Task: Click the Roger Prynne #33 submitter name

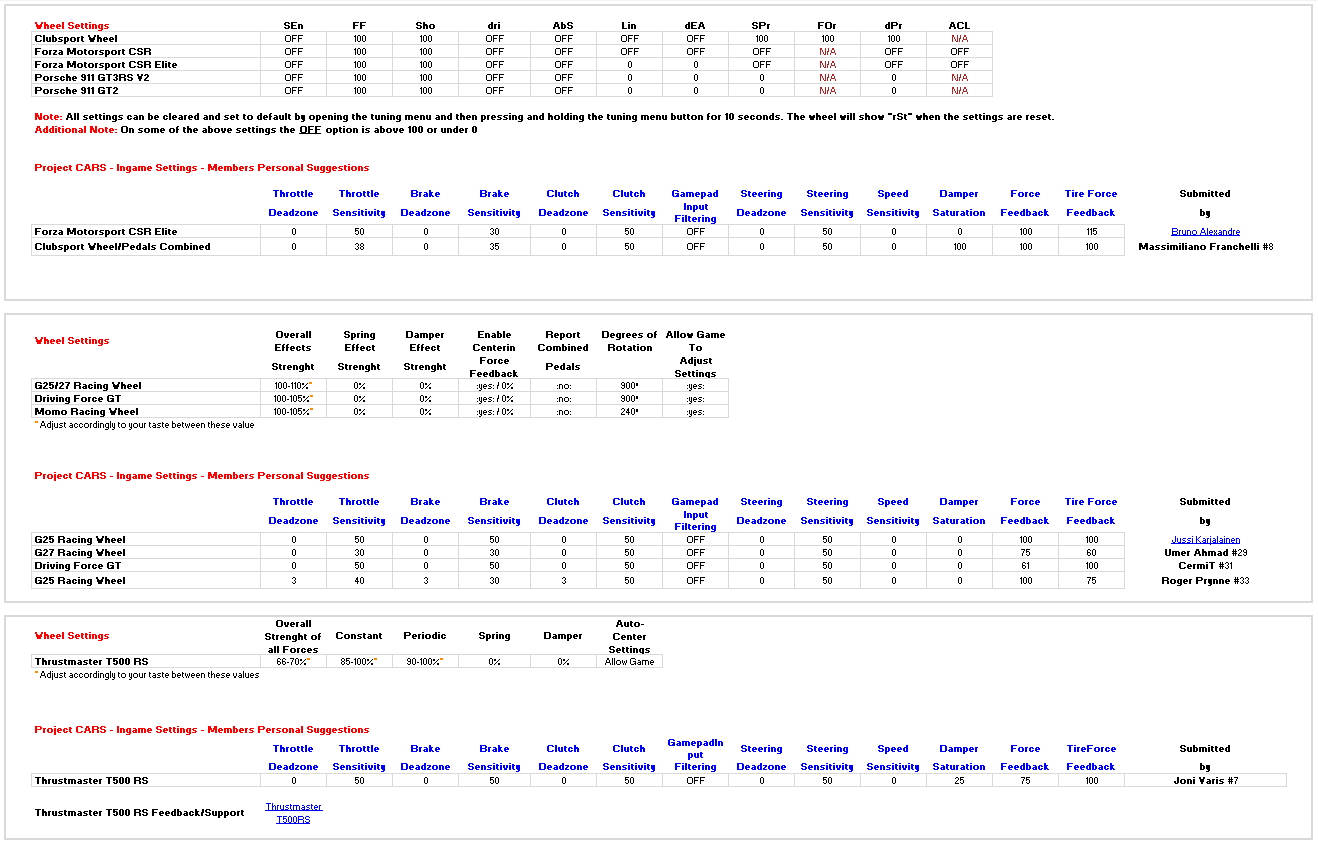Action: coord(1205,581)
